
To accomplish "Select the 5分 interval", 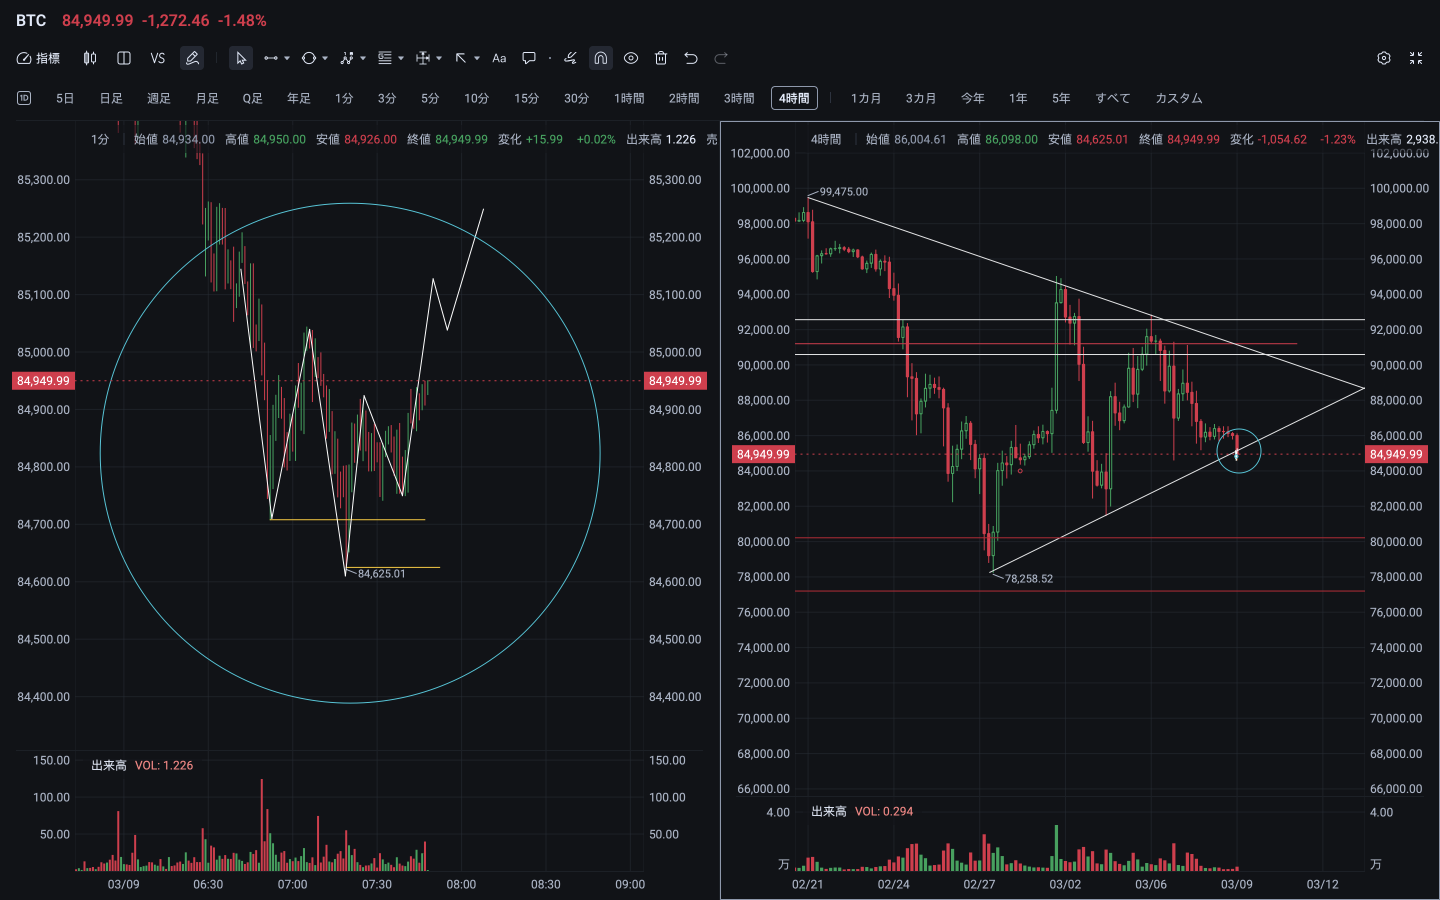I will [x=430, y=98].
